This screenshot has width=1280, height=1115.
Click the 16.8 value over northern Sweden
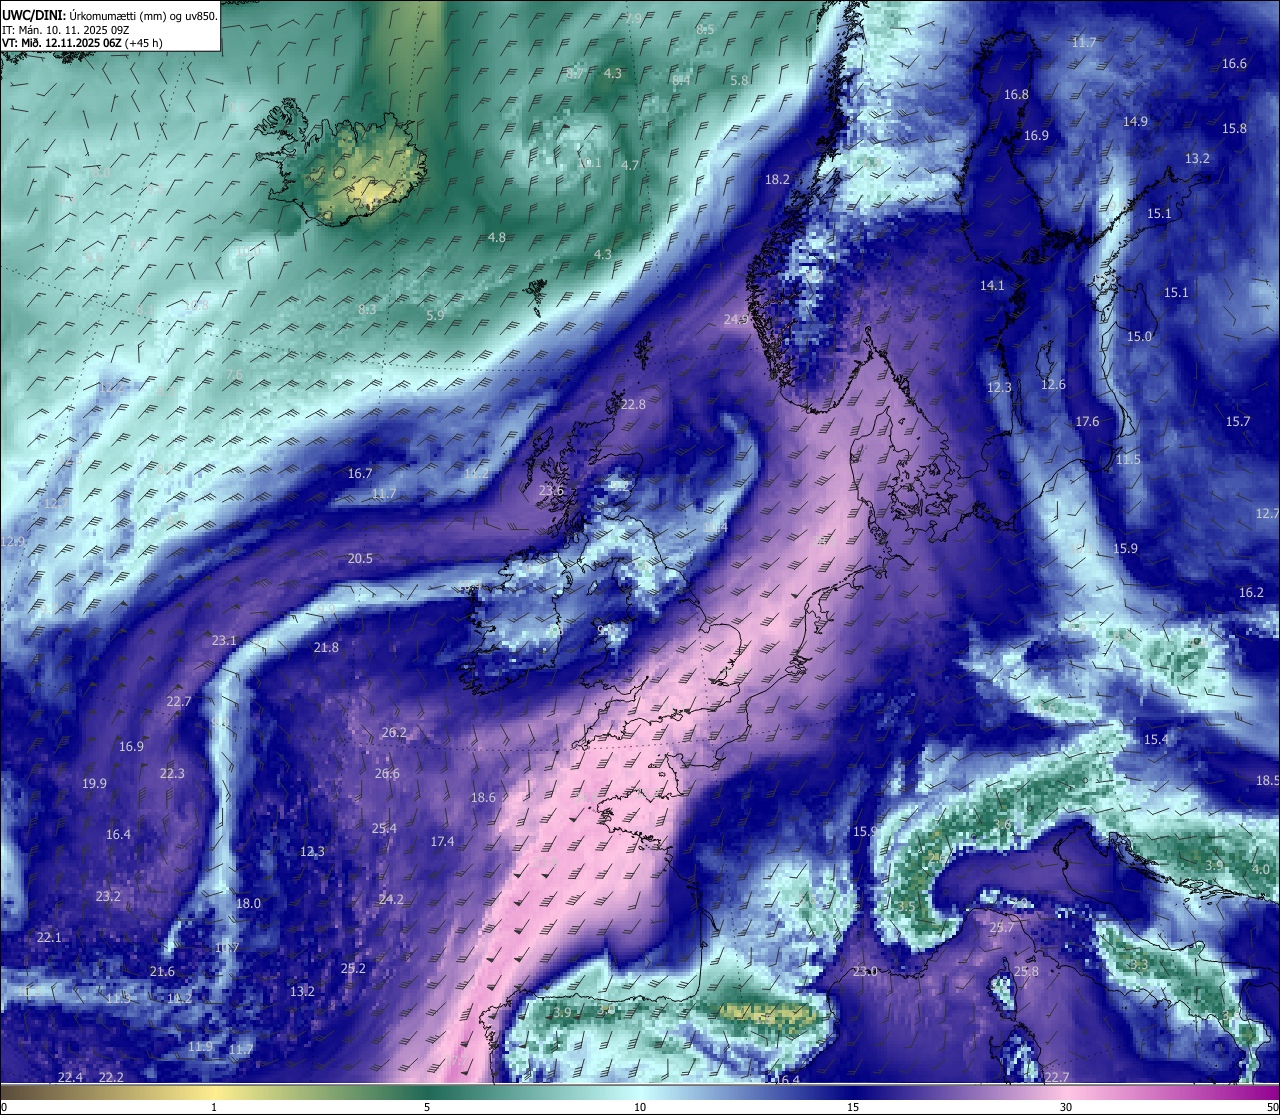(x=1016, y=94)
